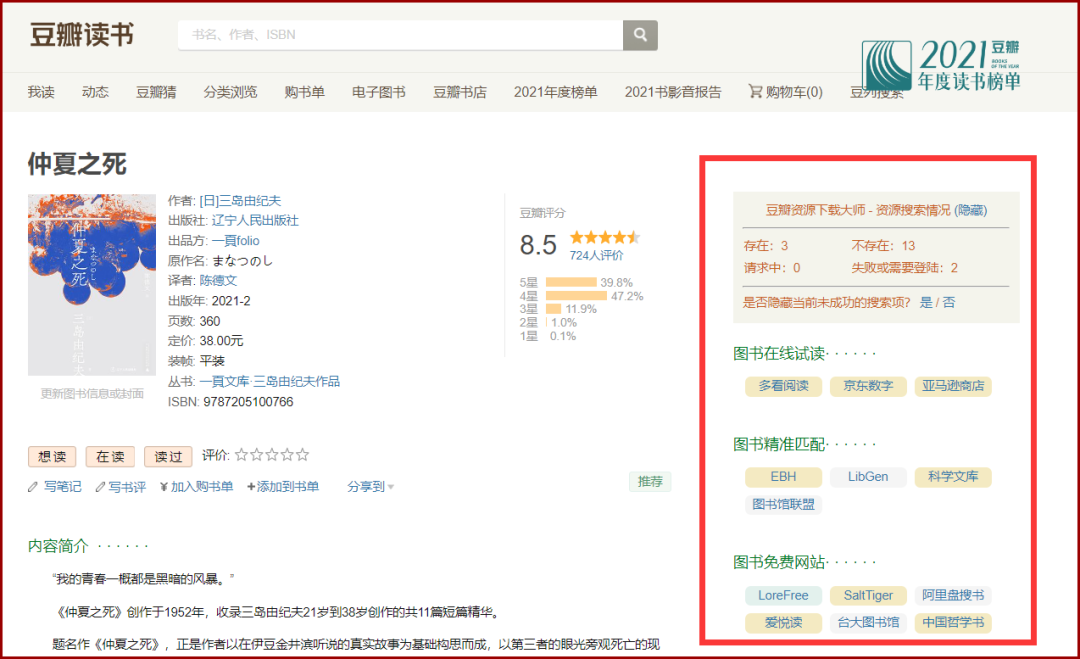Open 多看阅读 online preview

point(783,386)
